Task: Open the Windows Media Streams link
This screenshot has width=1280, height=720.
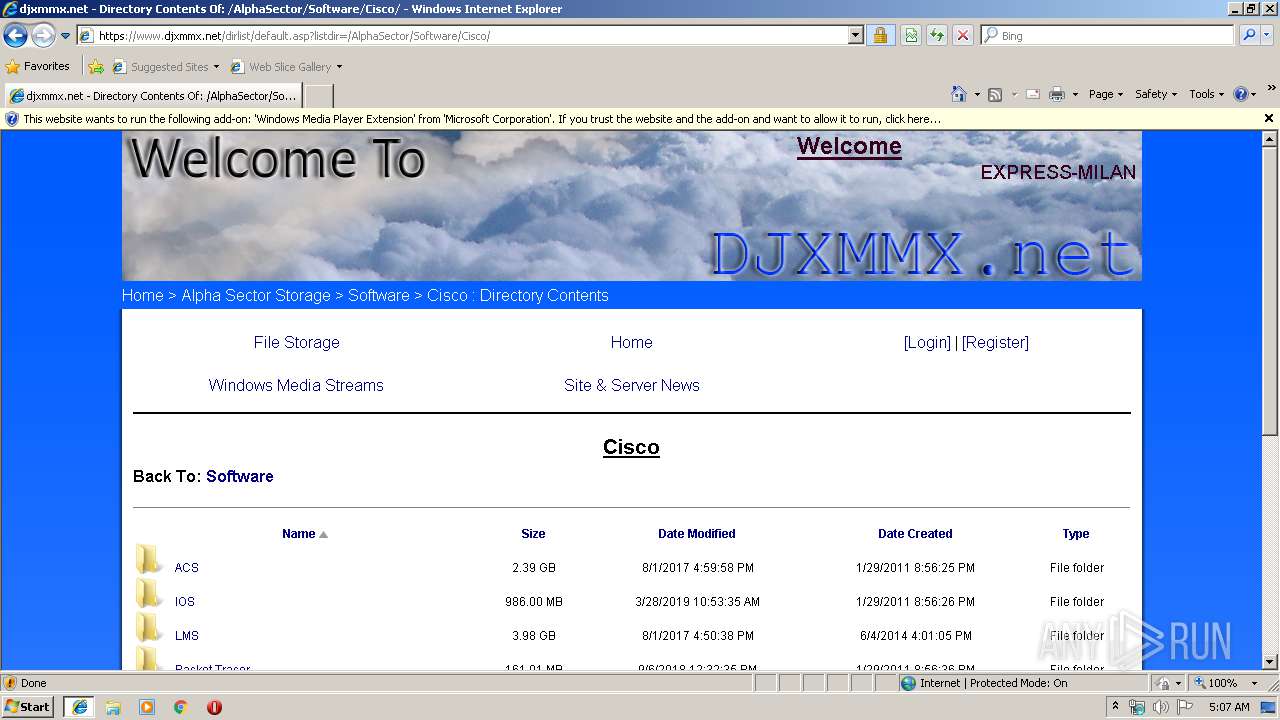Action: pyautogui.click(x=296, y=385)
